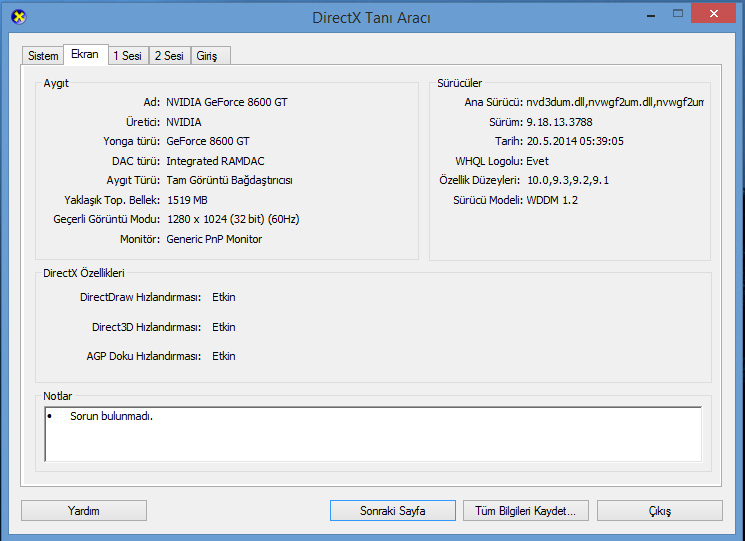Click Tüm Bilgileri Kaydet button
The image size is (745, 541).
click(525, 511)
